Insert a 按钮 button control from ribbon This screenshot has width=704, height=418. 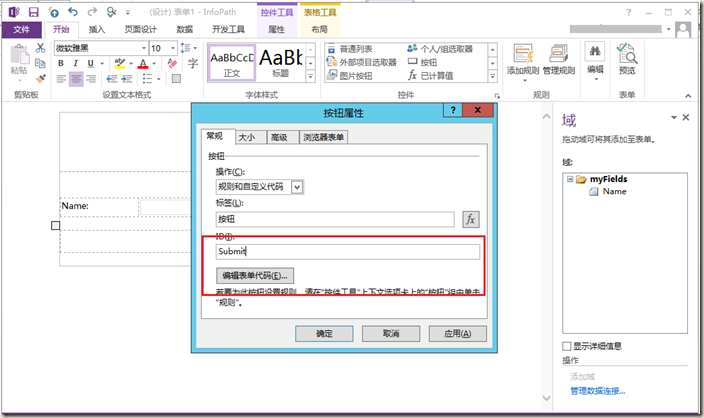(x=422, y=62)
